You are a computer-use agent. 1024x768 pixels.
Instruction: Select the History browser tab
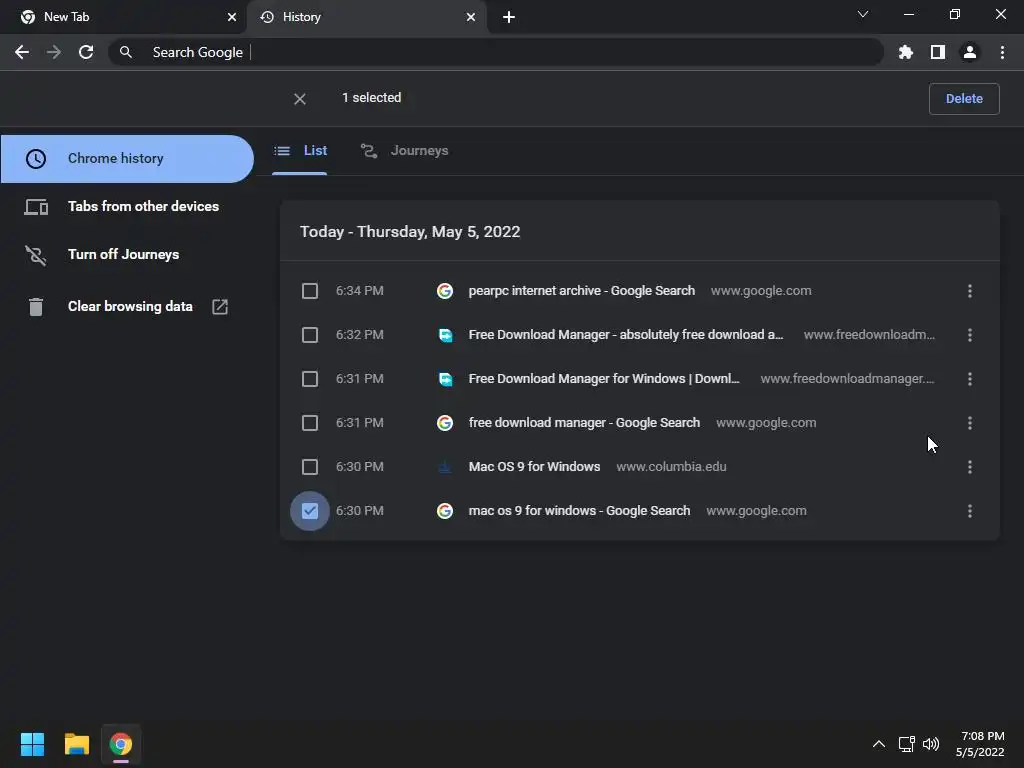pyautogui.click(x=367, y=17)
